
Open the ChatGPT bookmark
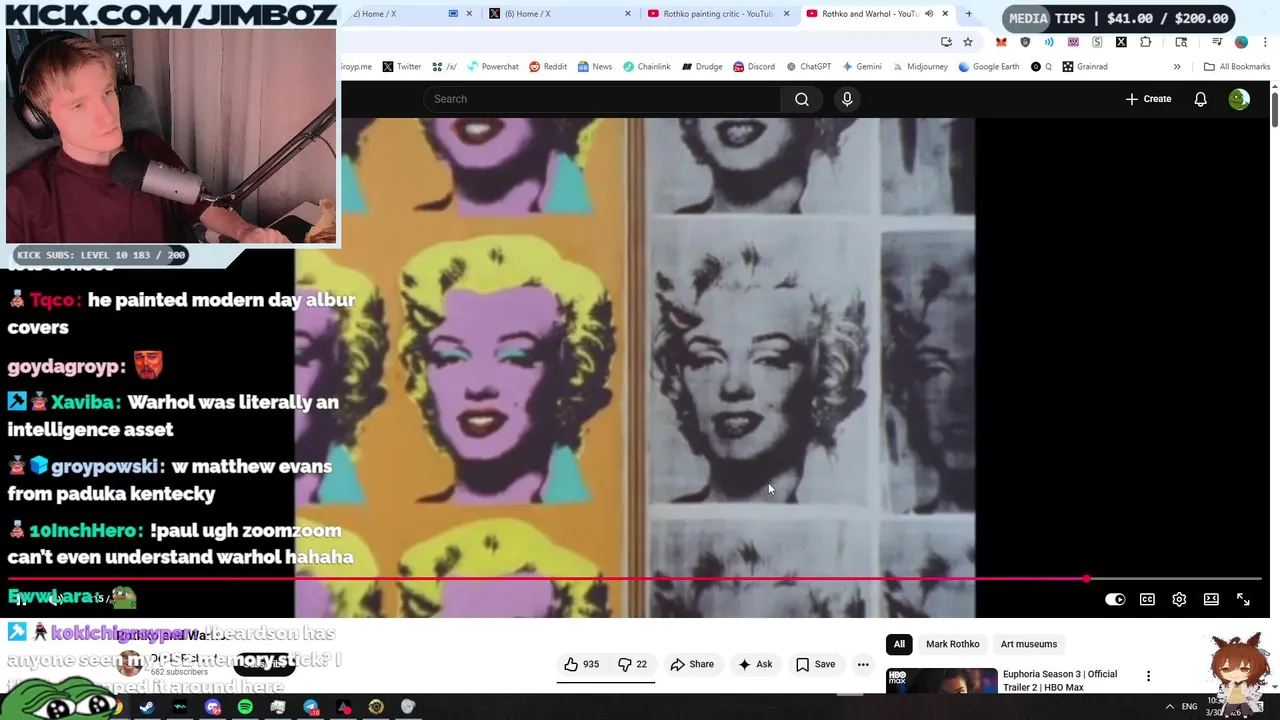(808, 67)
